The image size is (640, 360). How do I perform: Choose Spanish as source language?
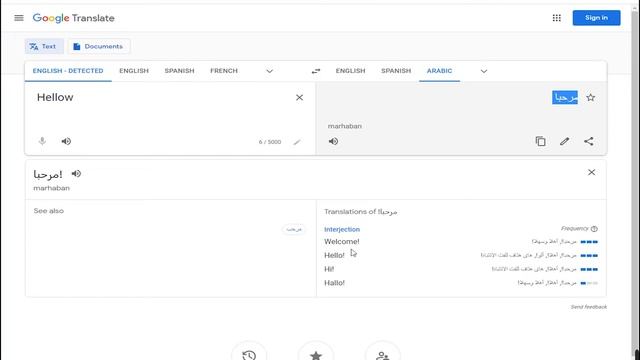179,71
